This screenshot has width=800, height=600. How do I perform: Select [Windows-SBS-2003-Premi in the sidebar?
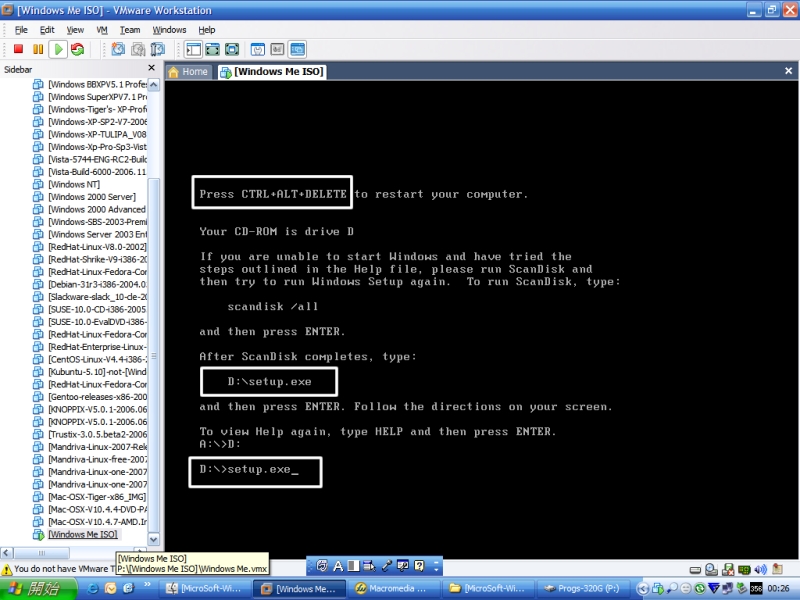tap(97, 222)
